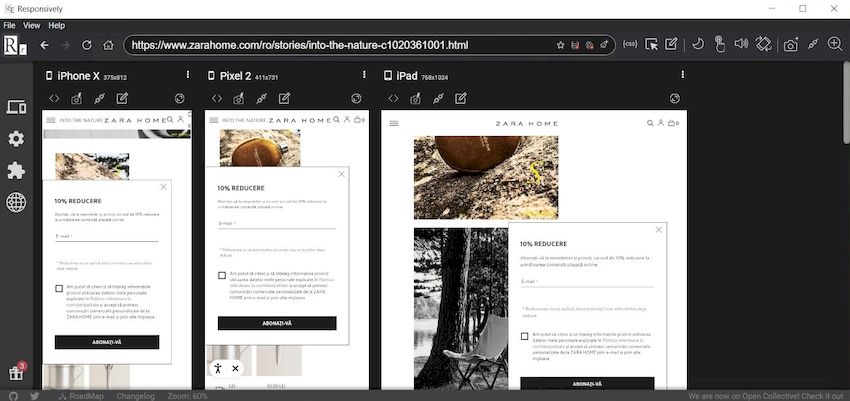Screen dimensions: 850x401
Task: Clear storage using the address bar icon
Action: 575,46
